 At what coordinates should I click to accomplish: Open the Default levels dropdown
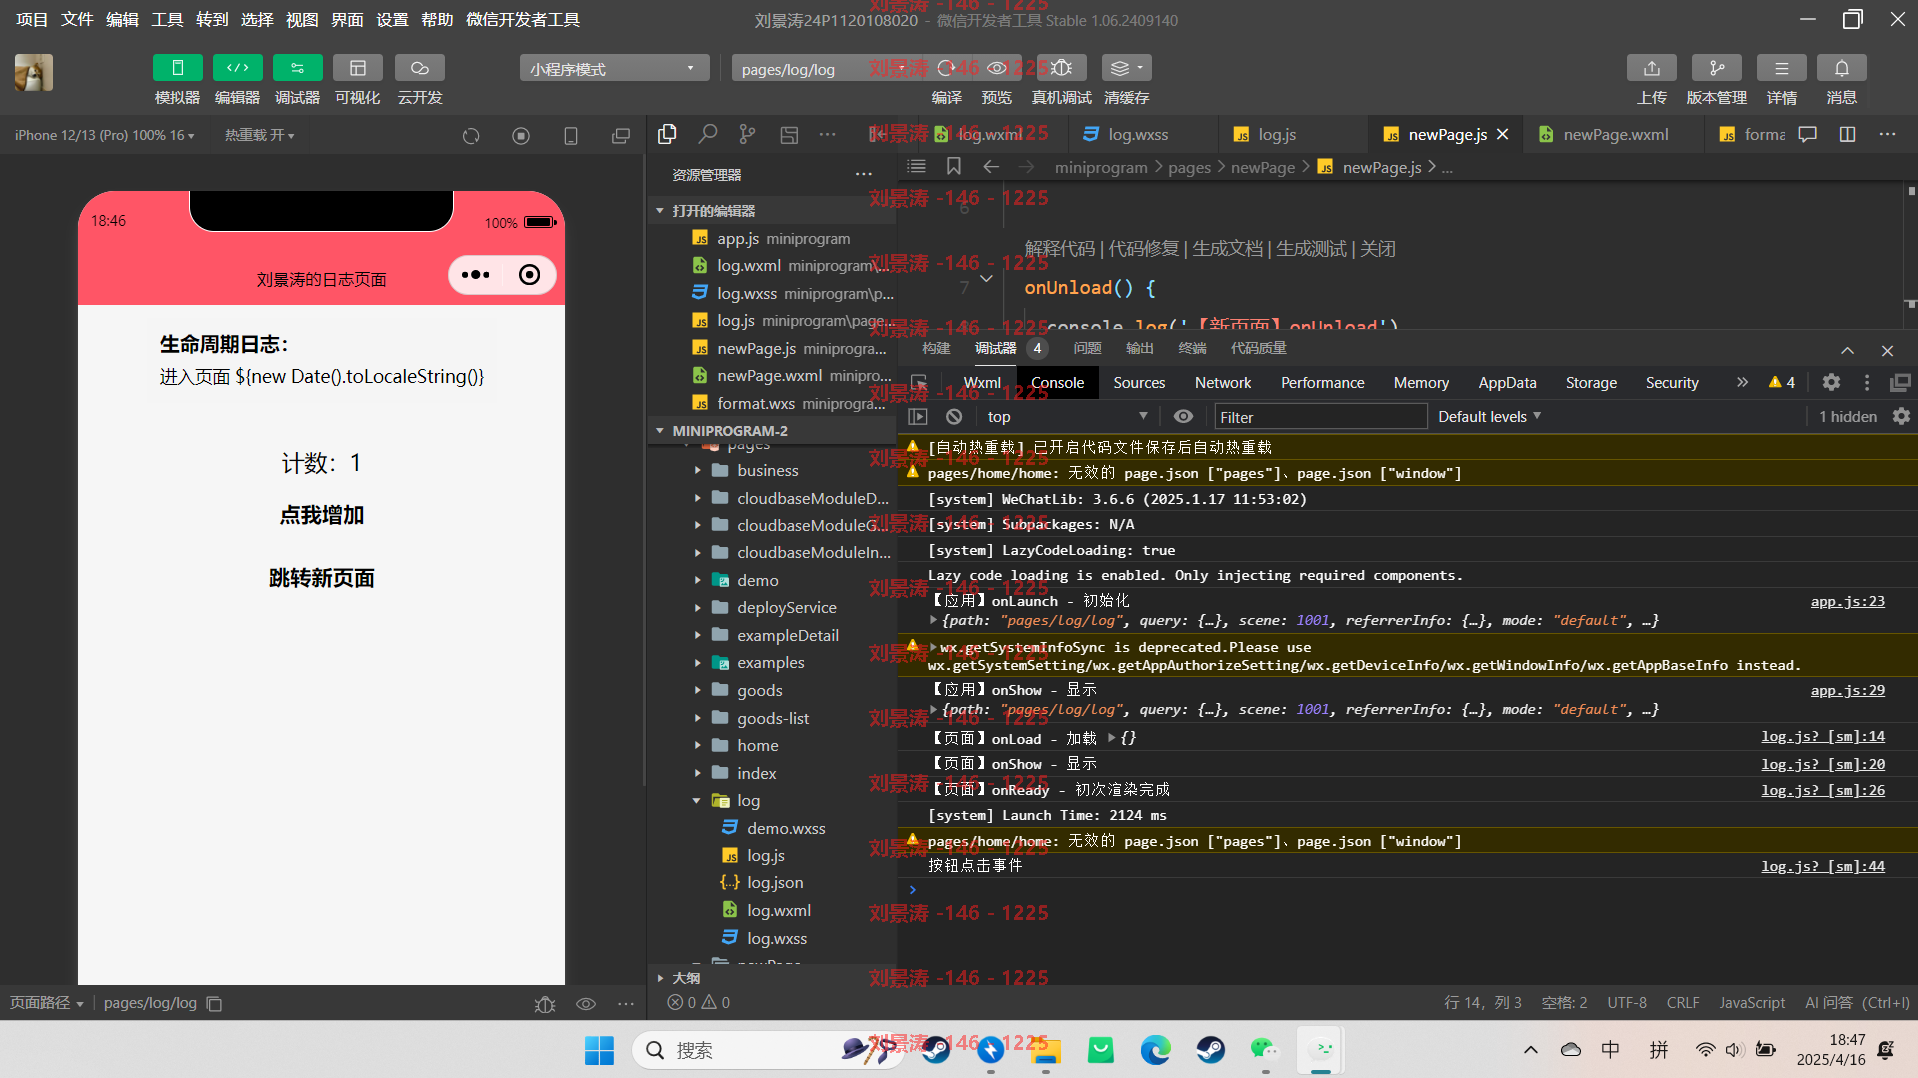(x=1489, y=416)
